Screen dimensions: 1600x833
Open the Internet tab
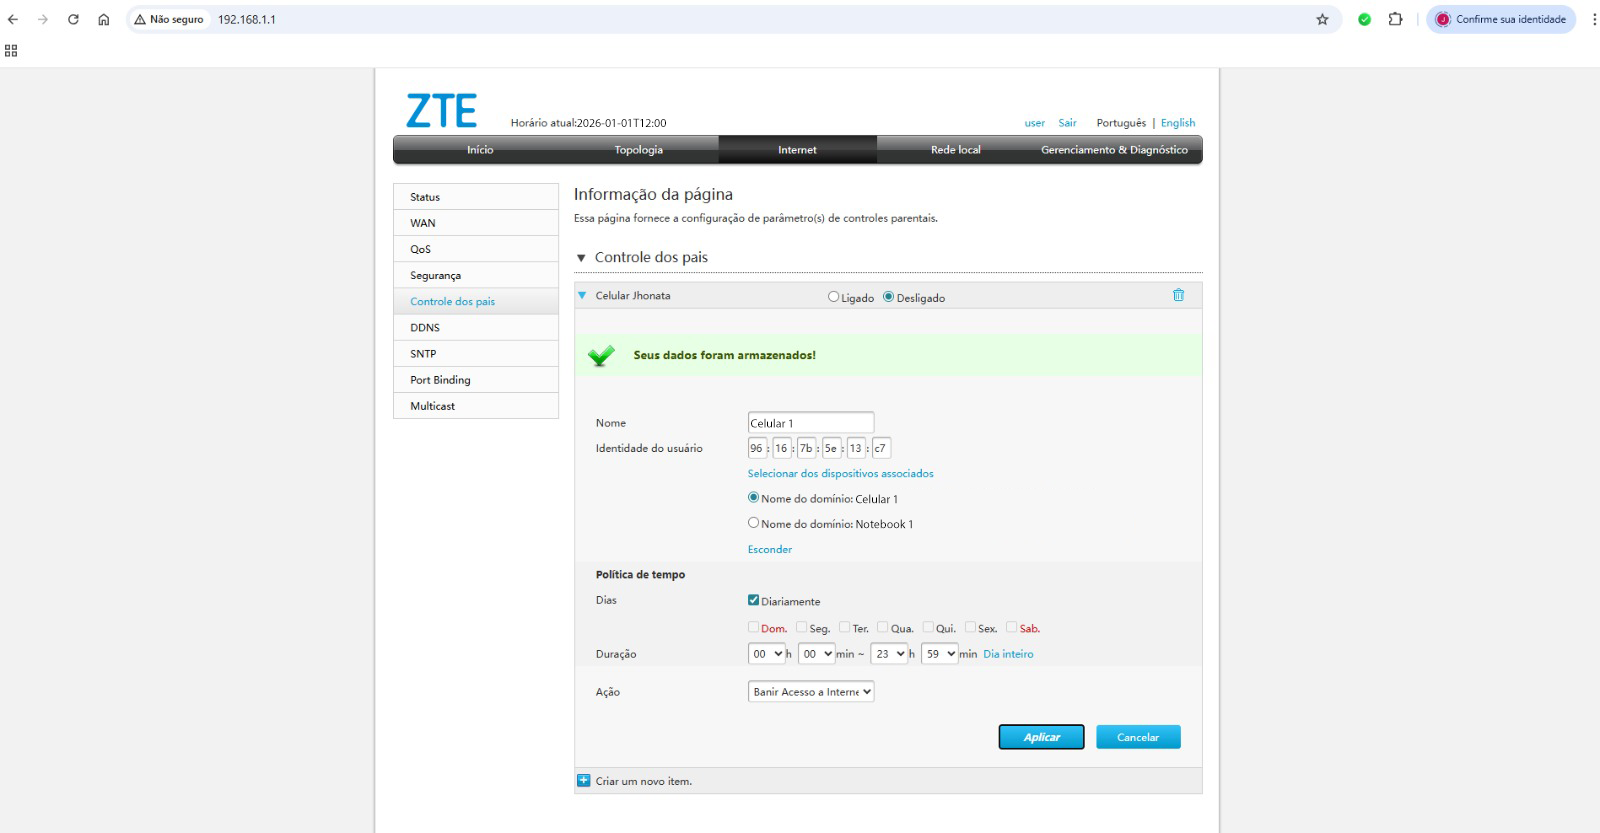click(x=797, y=150)
